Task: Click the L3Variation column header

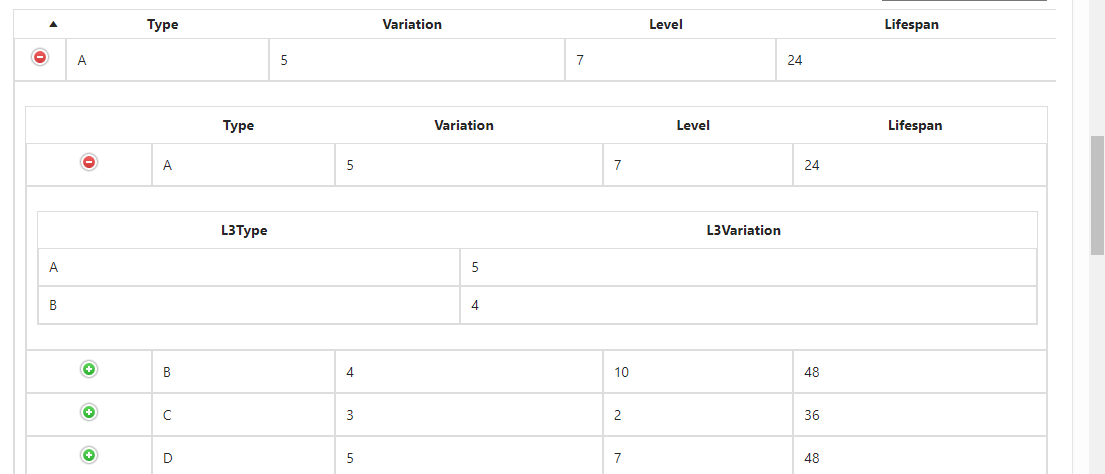Action: [743, 230]
